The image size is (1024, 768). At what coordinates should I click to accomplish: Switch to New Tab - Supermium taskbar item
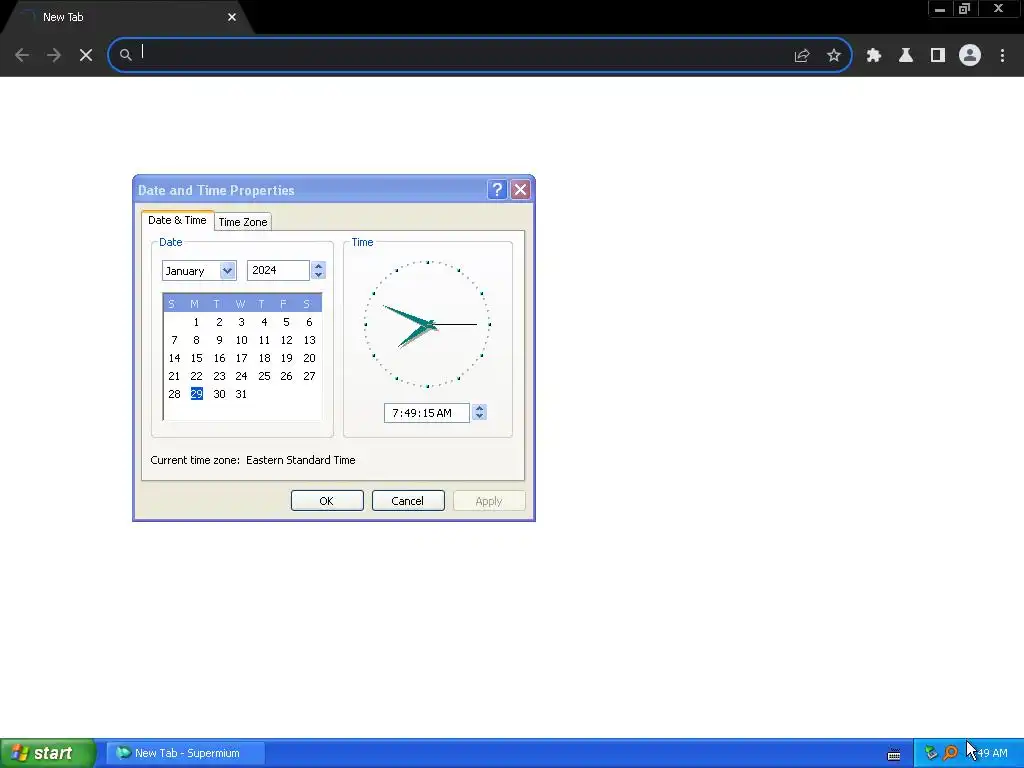[186, 753]
